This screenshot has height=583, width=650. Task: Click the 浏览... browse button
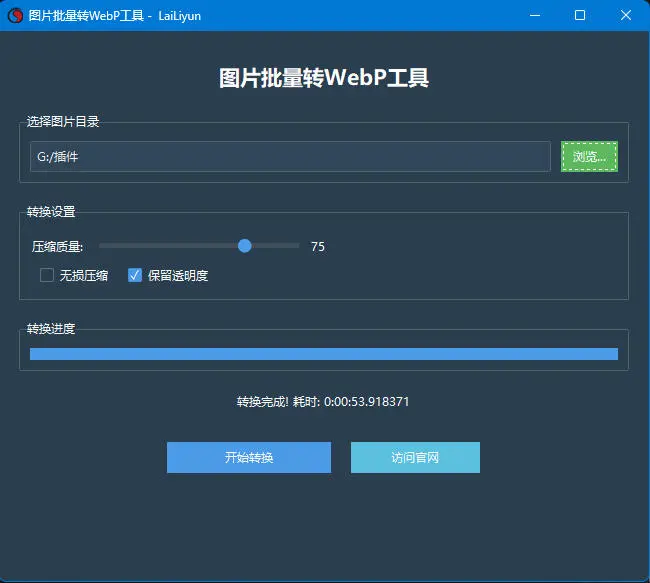[x=589, y=156]
